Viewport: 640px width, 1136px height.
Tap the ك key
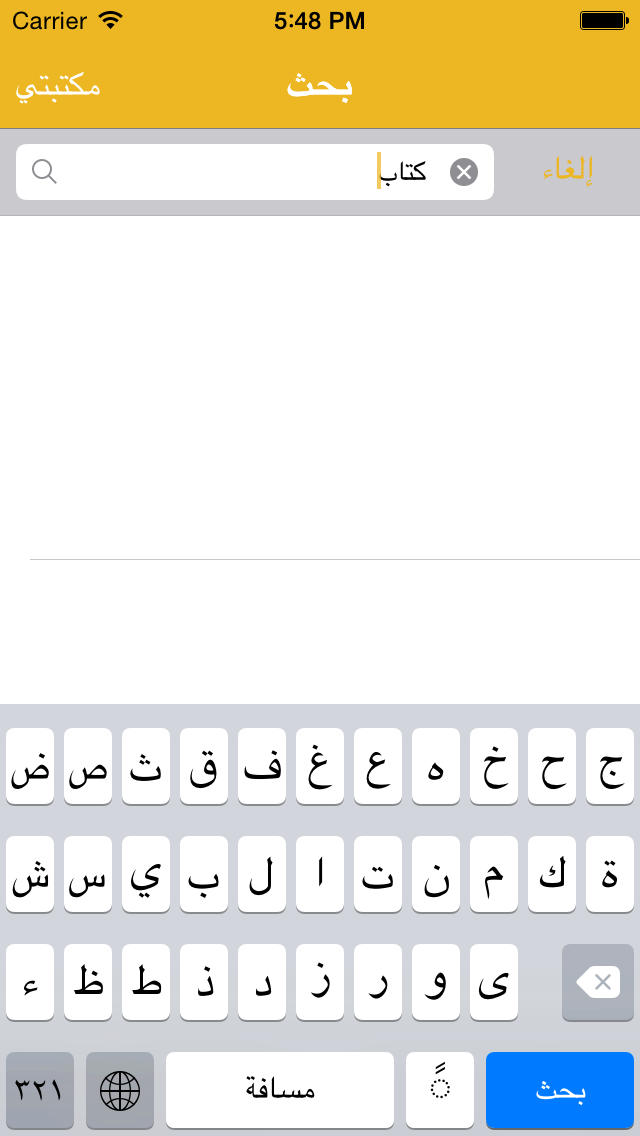(x=552, y=874)
